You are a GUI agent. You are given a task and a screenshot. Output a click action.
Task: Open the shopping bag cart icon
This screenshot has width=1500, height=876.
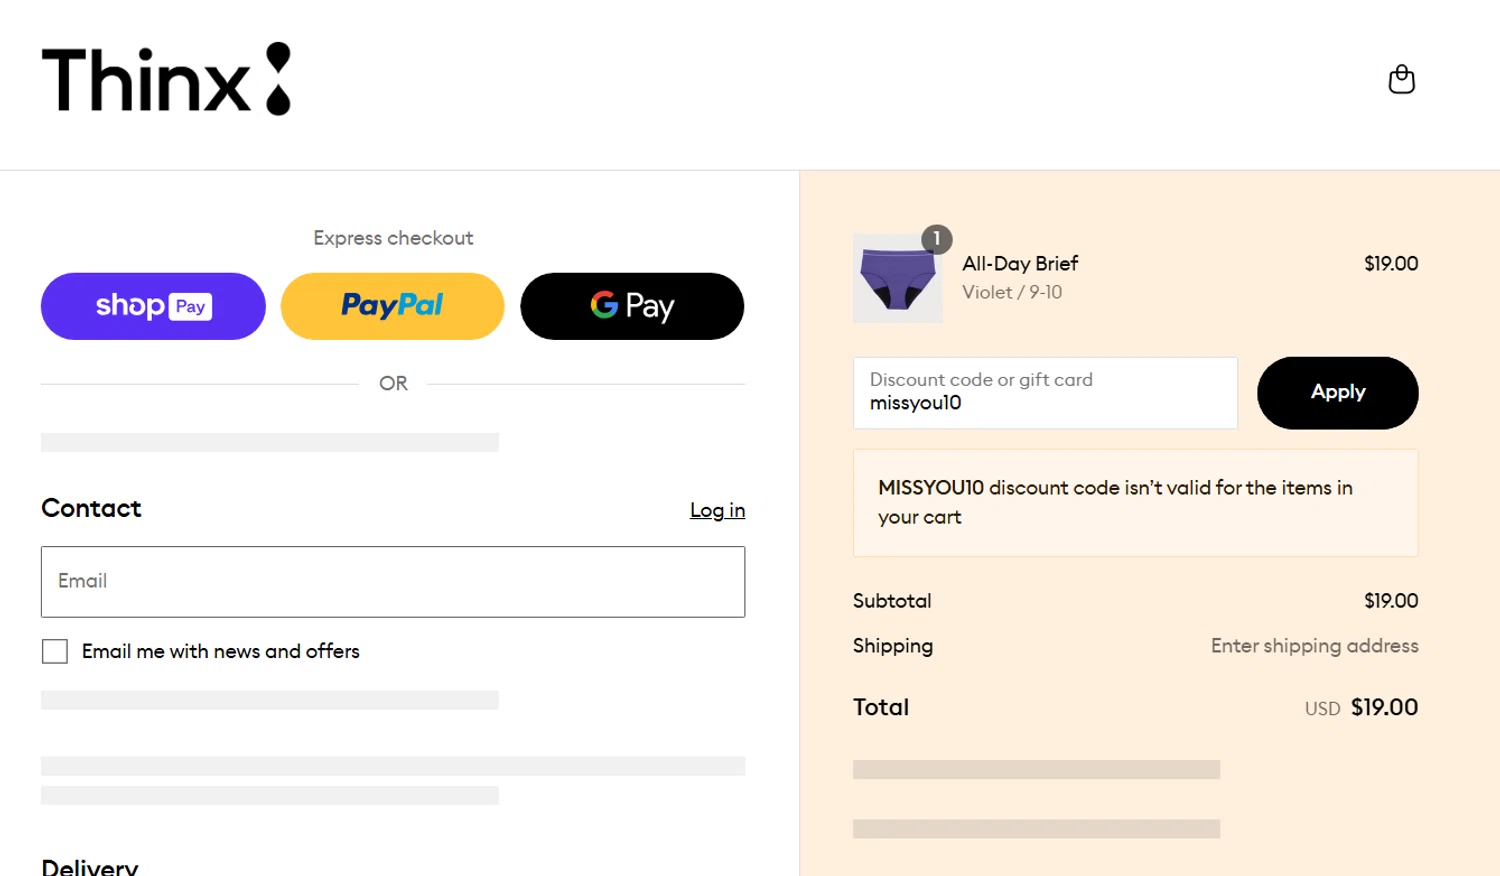pos(1401,79)
